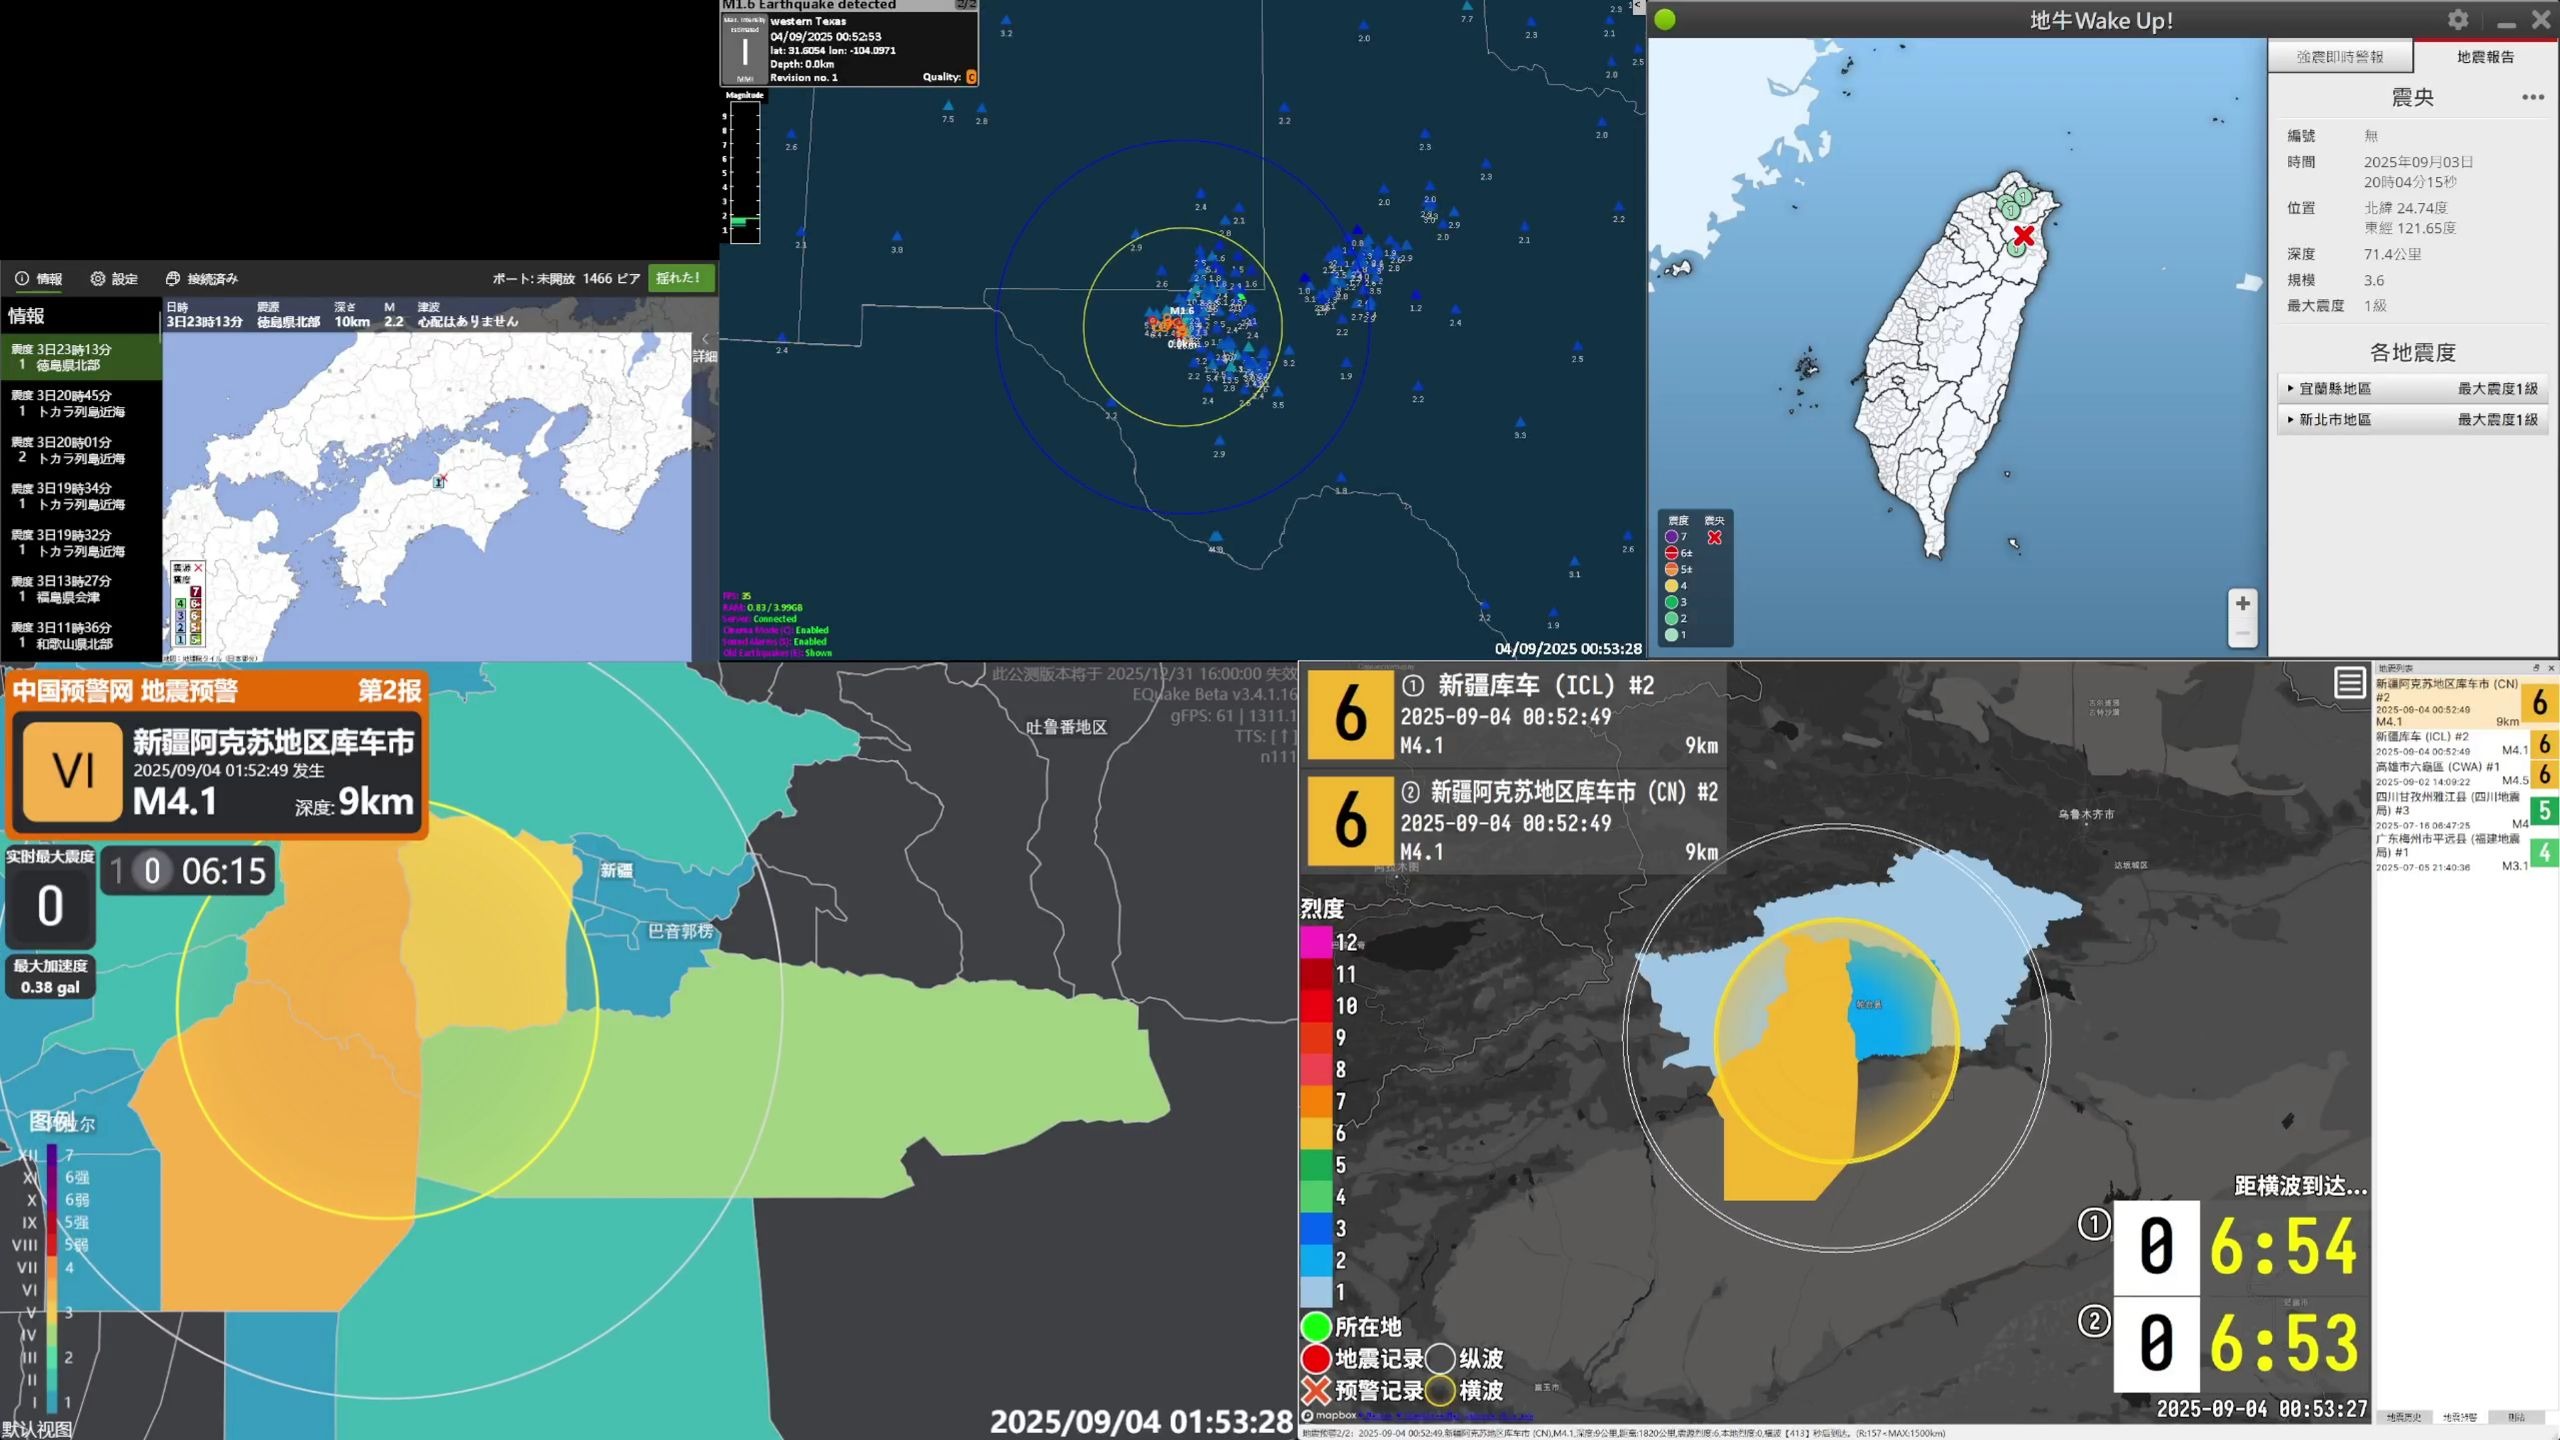Select the 3日20時45分 トカラ列島近海 entry

tap(80, 403)
